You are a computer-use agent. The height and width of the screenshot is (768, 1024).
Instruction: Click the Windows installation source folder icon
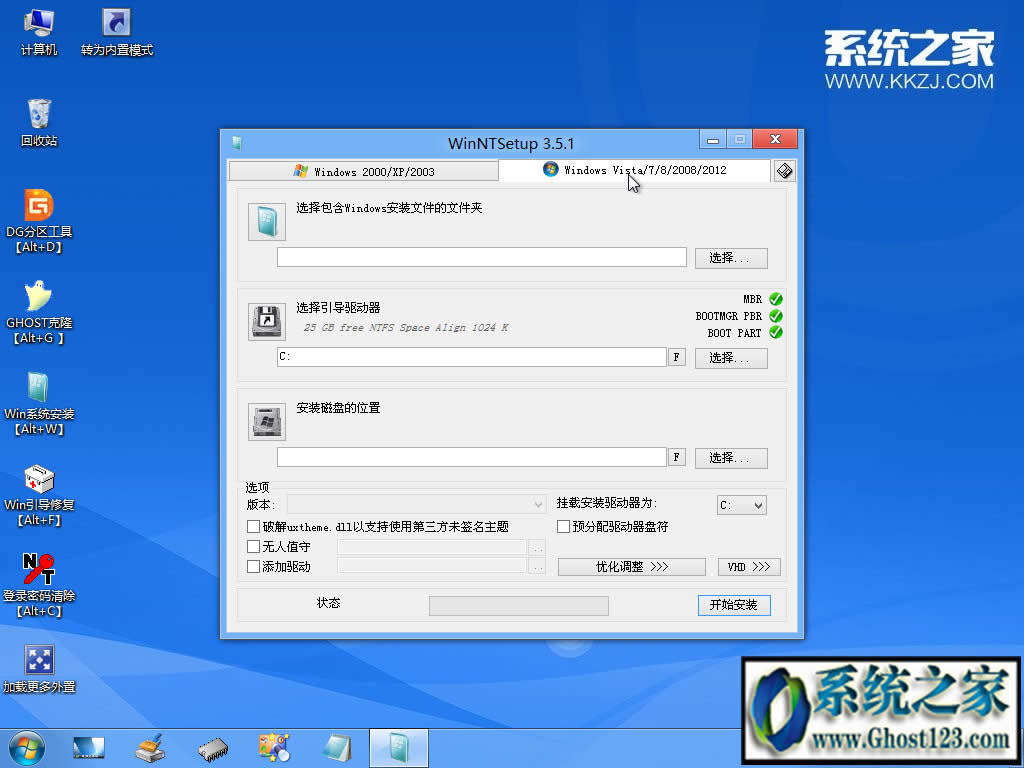click(266, 220)
